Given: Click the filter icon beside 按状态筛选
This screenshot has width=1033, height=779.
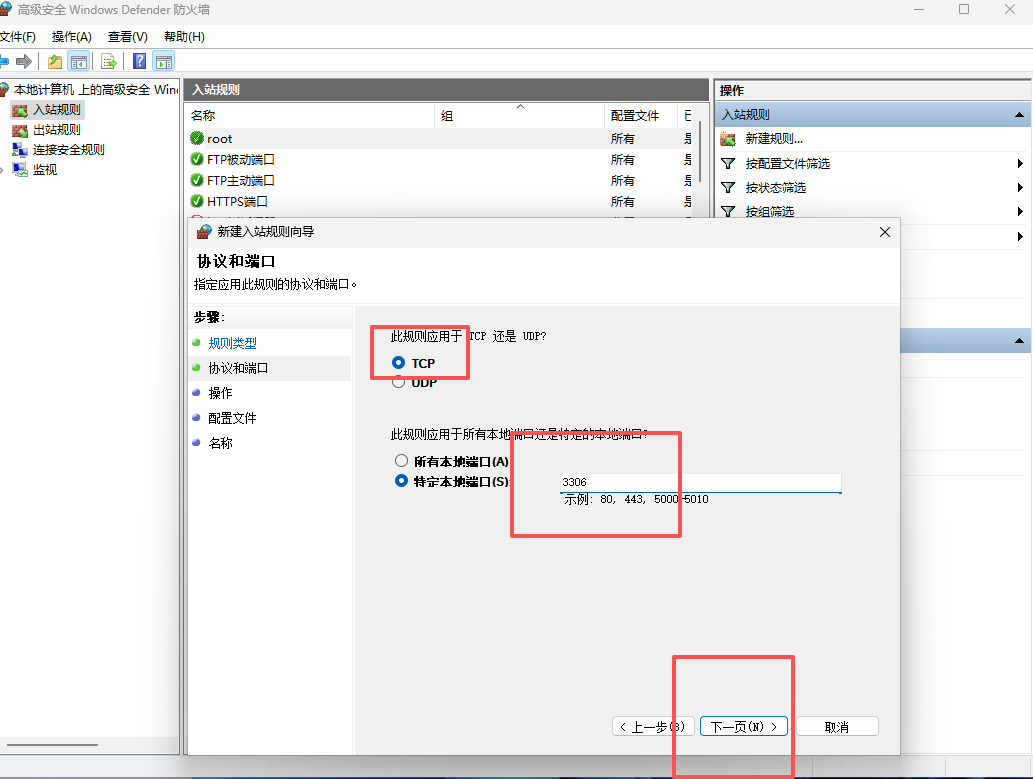Looking at the screenshot, I should coord(728,188).
